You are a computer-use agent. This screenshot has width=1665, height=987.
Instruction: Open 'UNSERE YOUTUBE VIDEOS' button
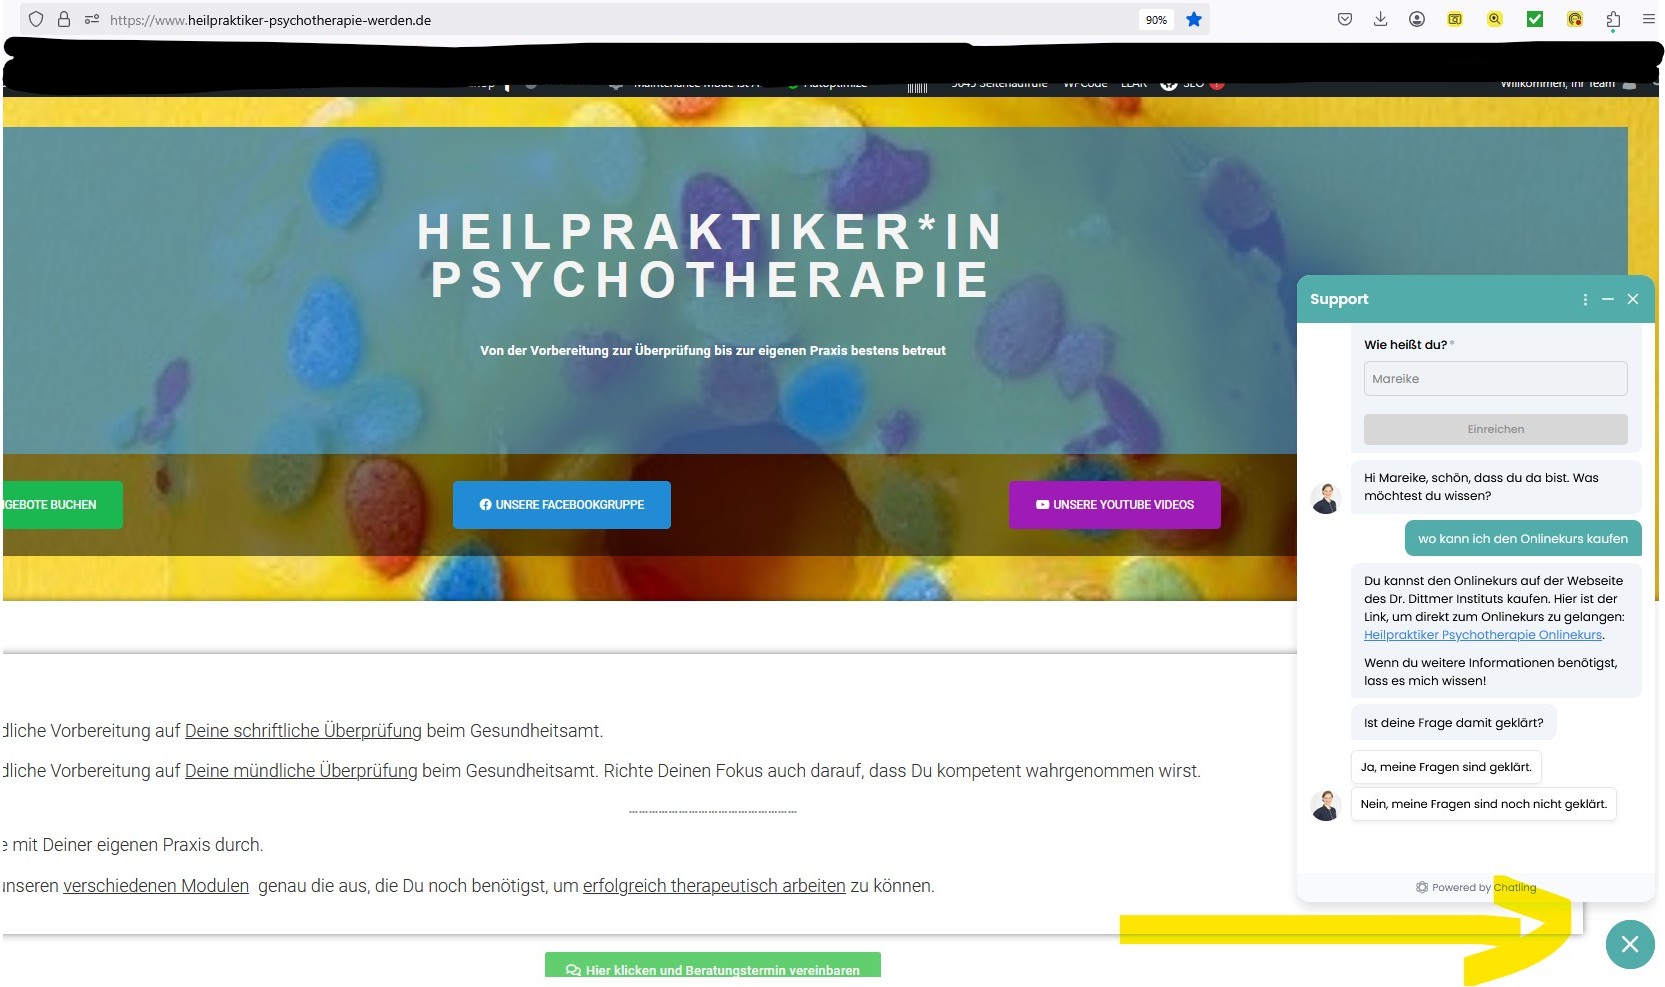(x=1115, y=505)
